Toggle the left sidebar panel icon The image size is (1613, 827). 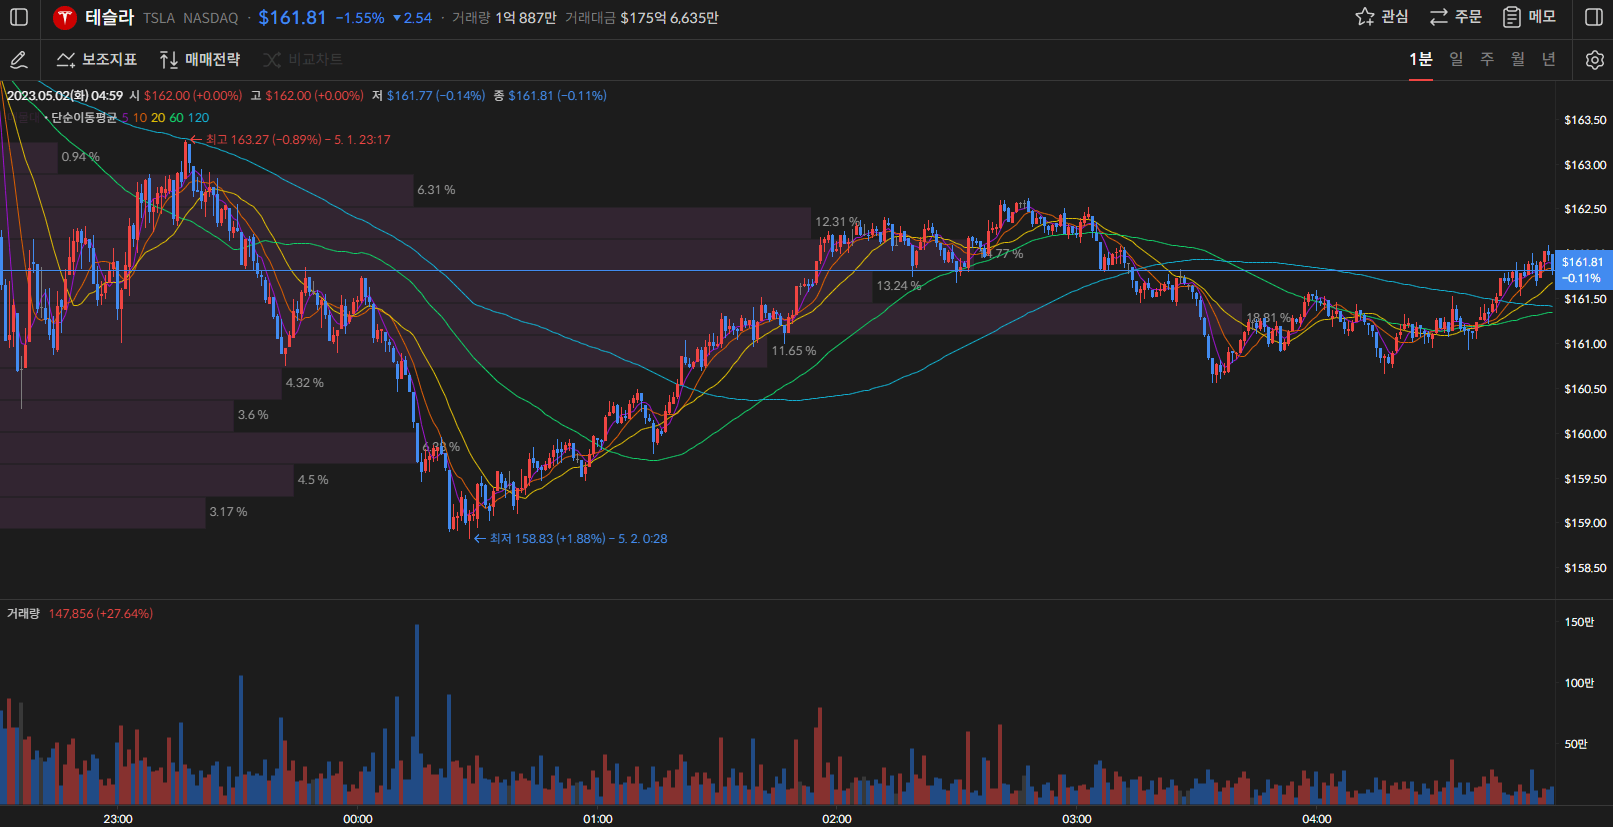[x=18, y=17]
